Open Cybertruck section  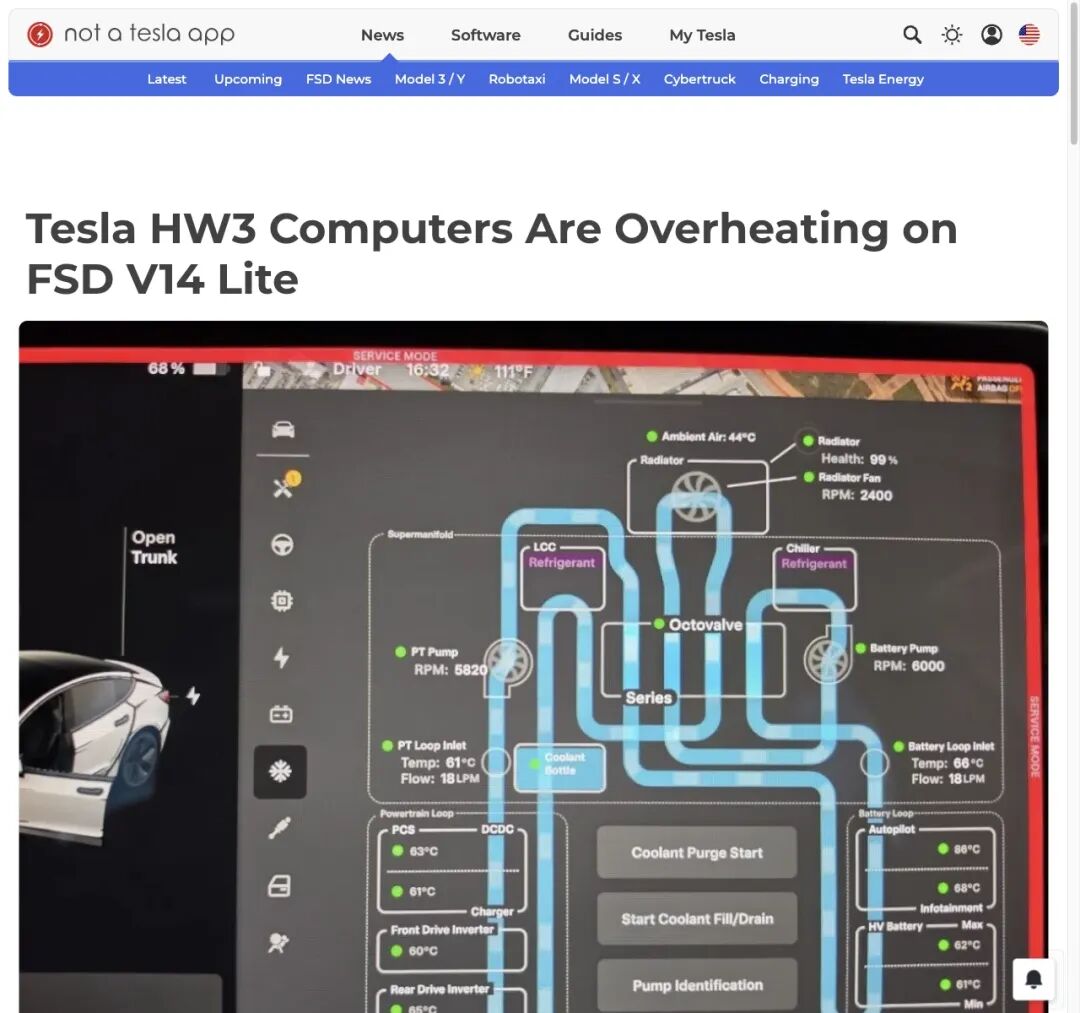click(699, 79)
